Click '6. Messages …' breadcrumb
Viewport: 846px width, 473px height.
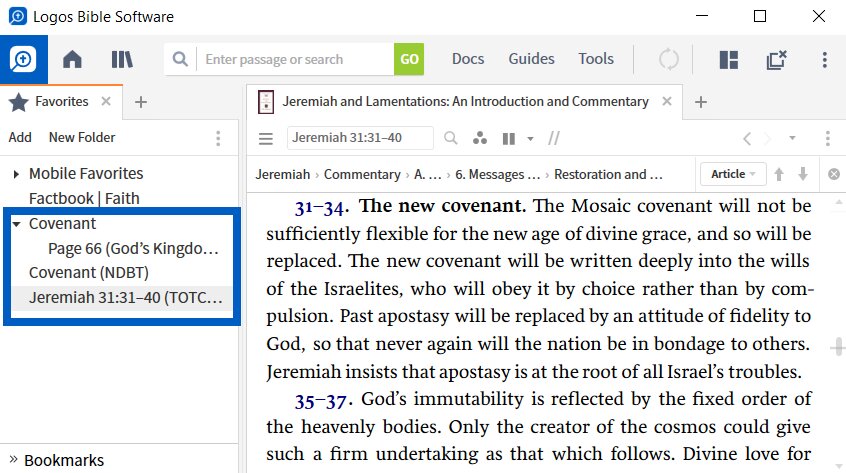tap(497, 175)
